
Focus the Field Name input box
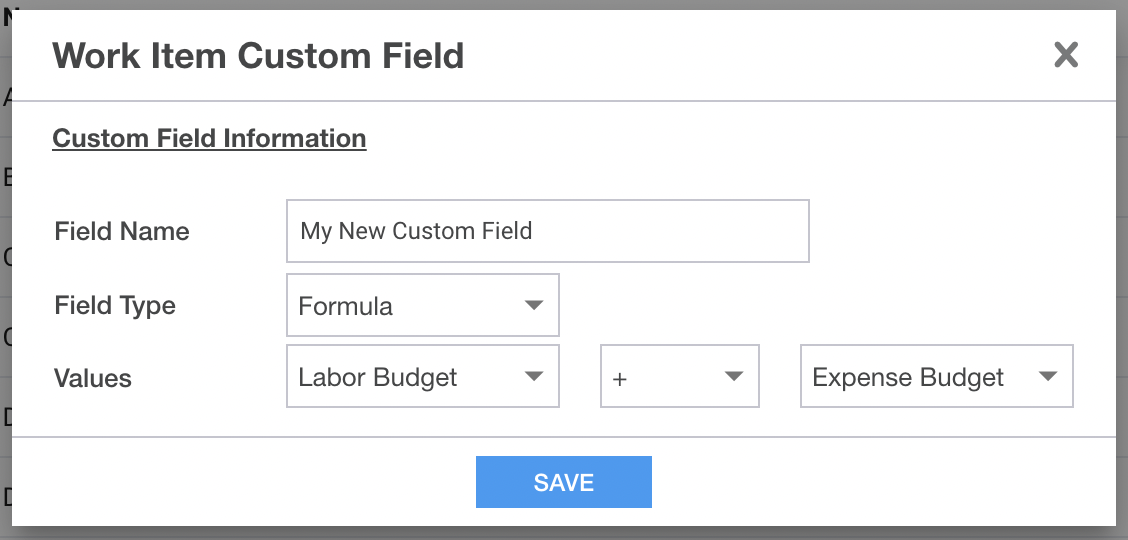547,231
